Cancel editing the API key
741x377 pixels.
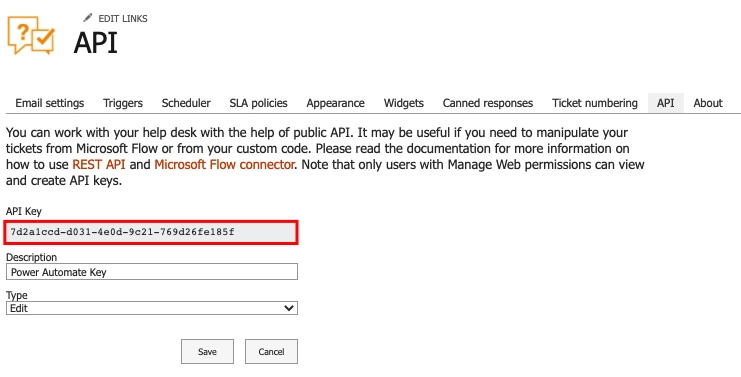coord(271,351)
